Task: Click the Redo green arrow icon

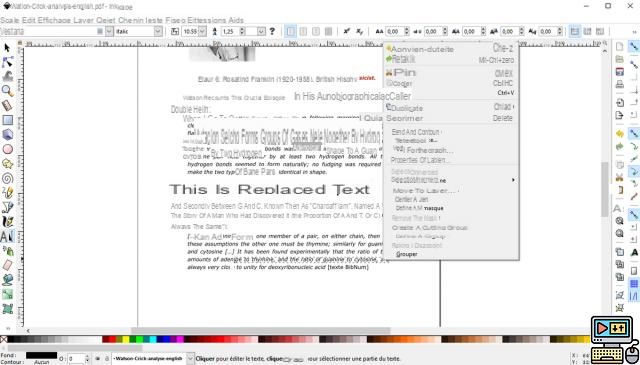Action: [x=620, y=146]
